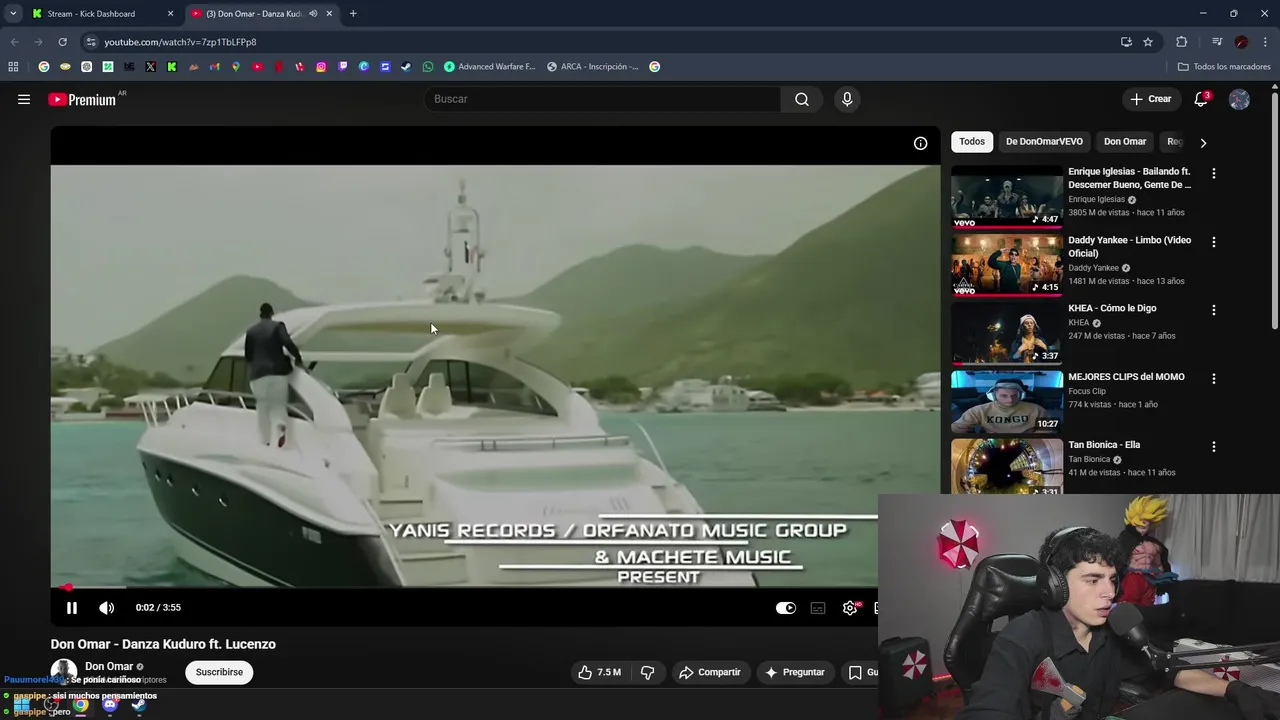
Task: Open Chrome three-dot menu
Action: [1266, 42]
